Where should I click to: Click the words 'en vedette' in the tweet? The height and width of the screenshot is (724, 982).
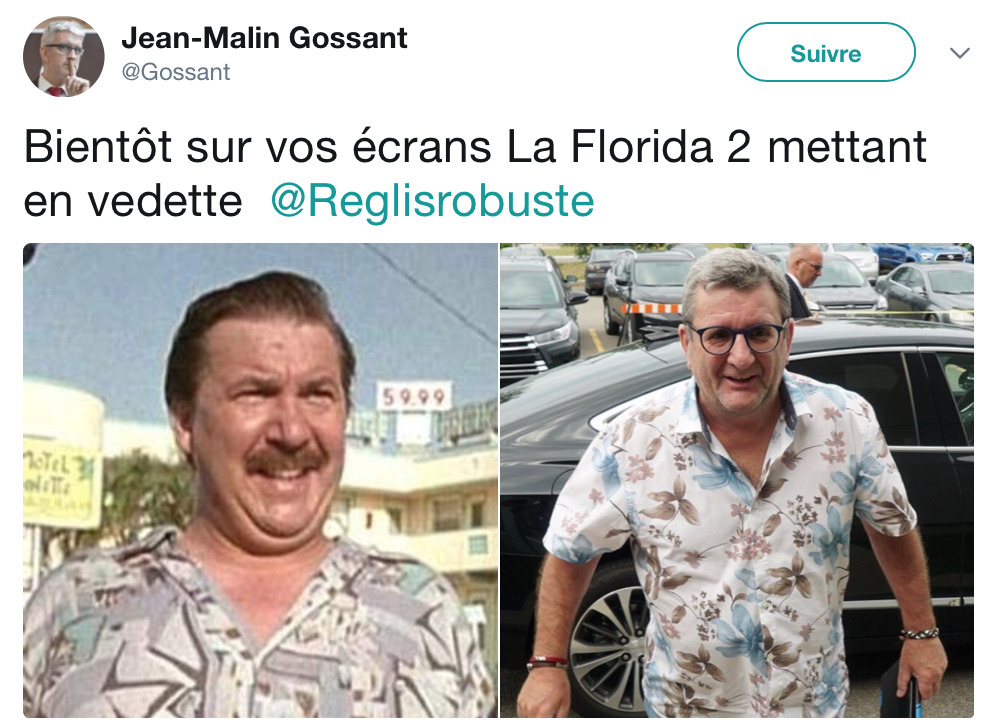(133, 202)
